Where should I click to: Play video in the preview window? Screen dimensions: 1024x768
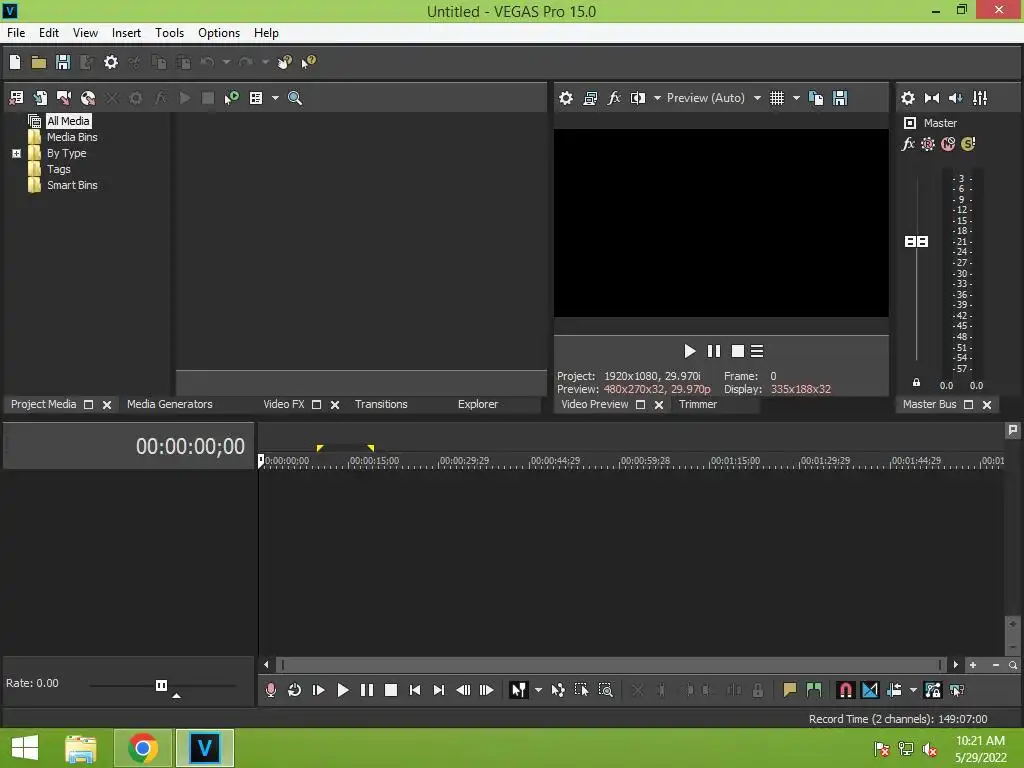point(690,351)
